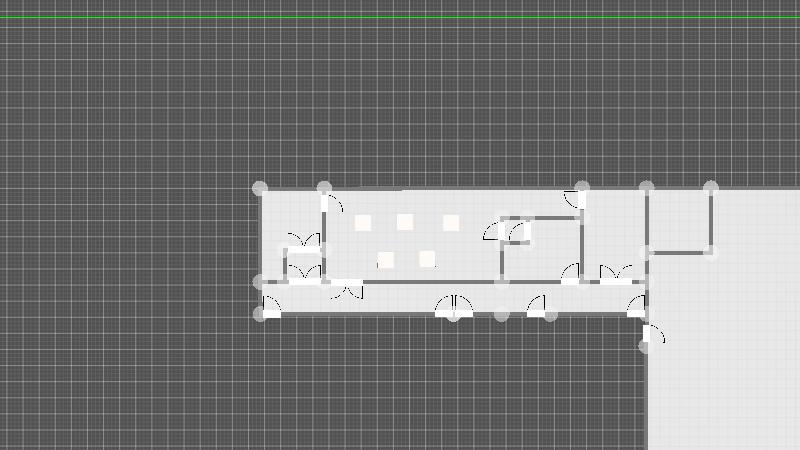Select the door at the top wall's right side
The width and height of the screenshot is (800, 450).
(x=573, y=198)
